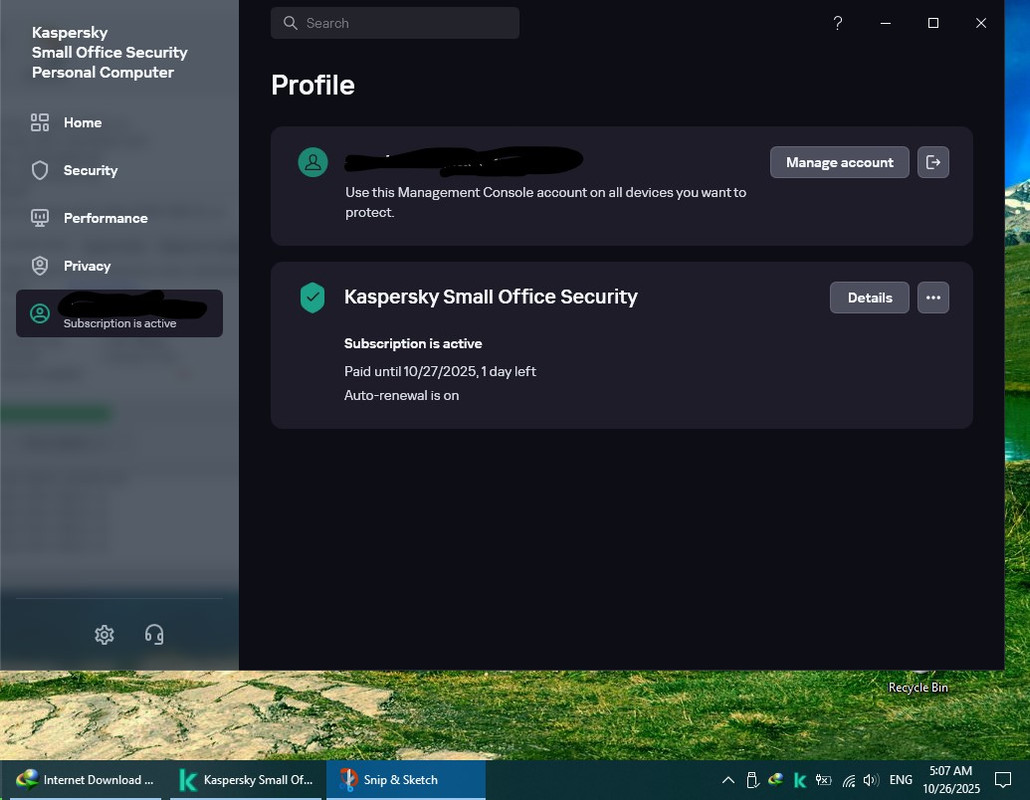Open the three-dot more options menu
Image resolution: width=1030 pixels, height=800 pixels.
[933, 298]
